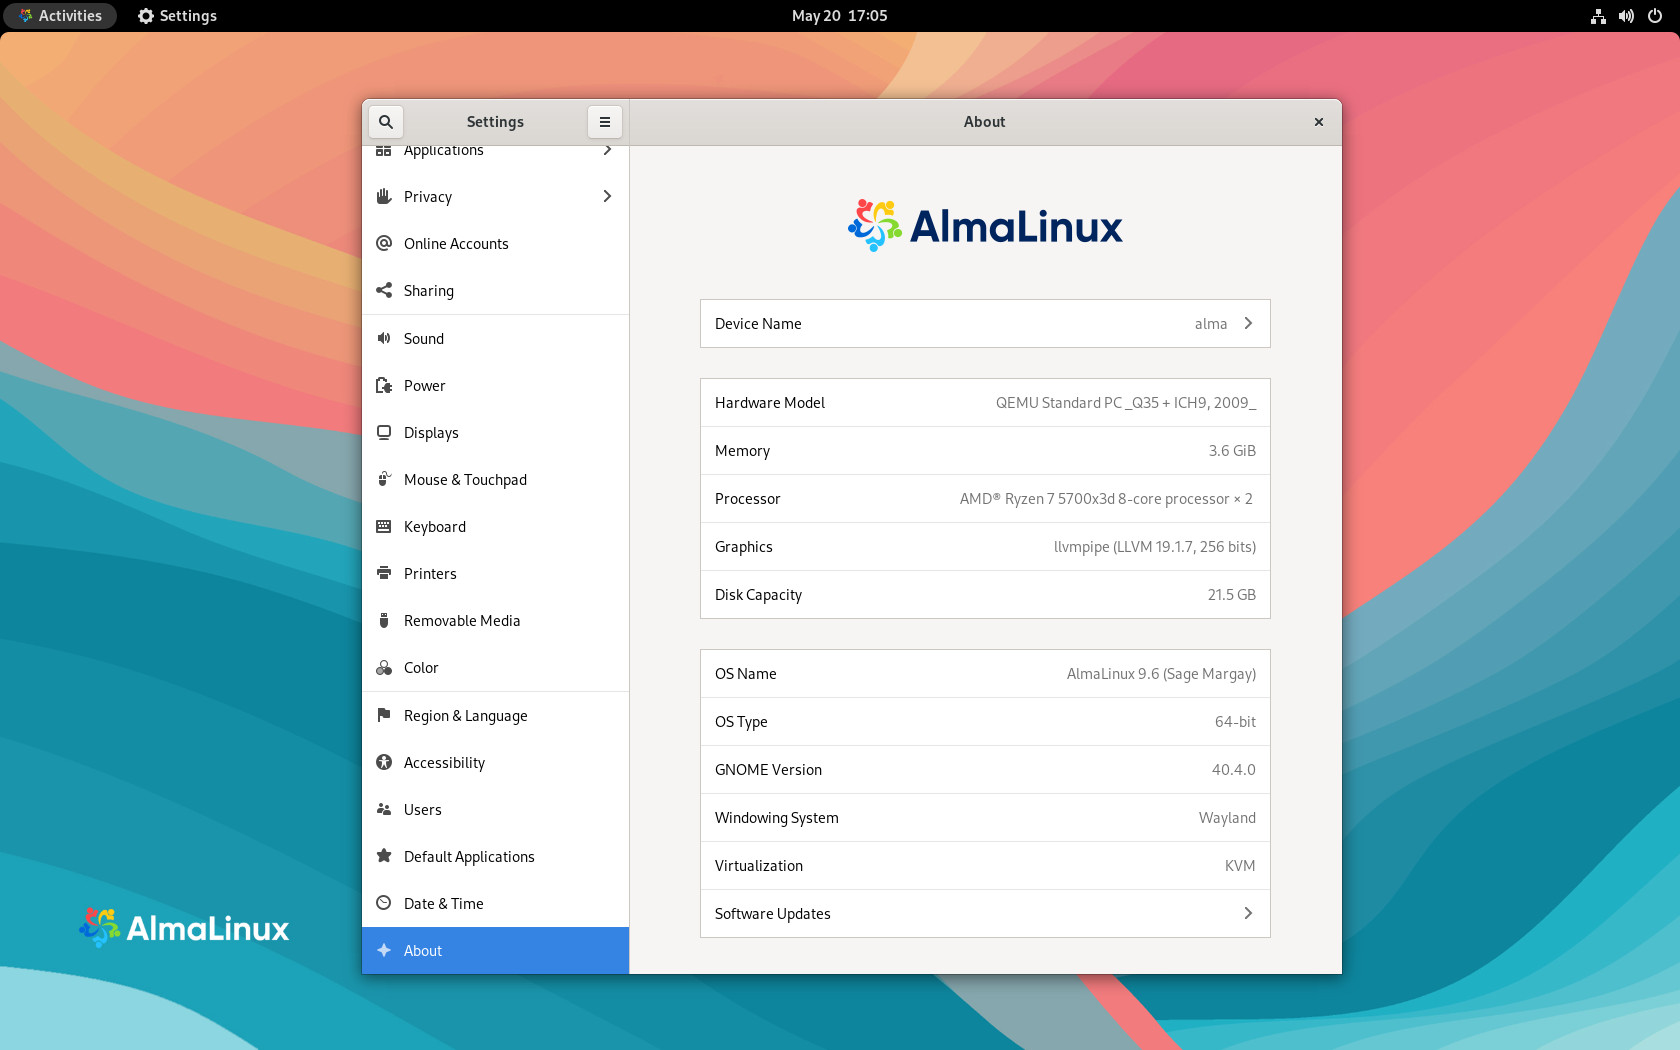The height and width of the screenshot is (1050, 1680).
Task: Select the Removable Media panel label
Action: 462,620
